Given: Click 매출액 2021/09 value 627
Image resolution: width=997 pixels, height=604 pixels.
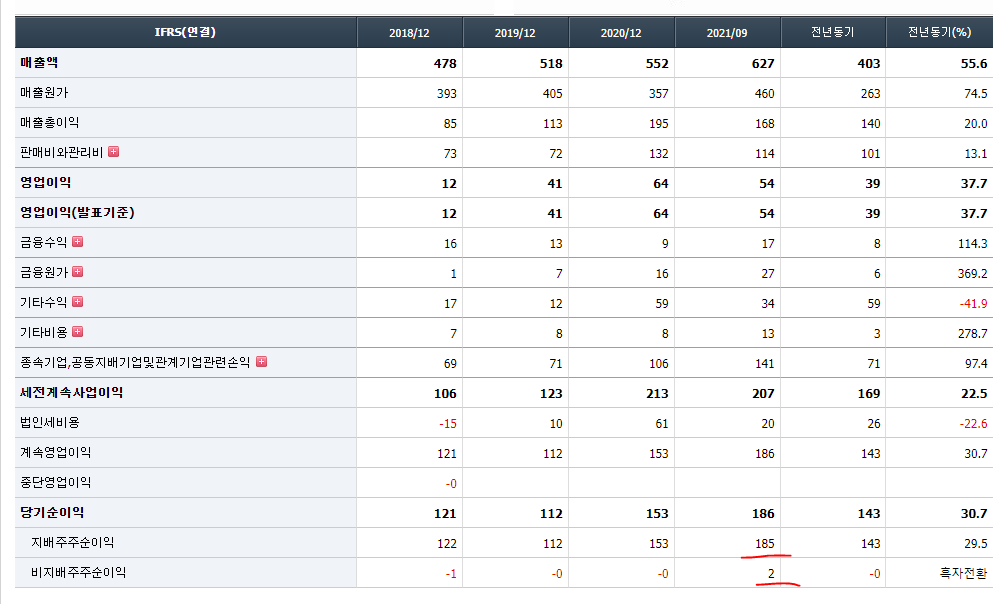Looking at the screenshot, I should tap(763, 64).
